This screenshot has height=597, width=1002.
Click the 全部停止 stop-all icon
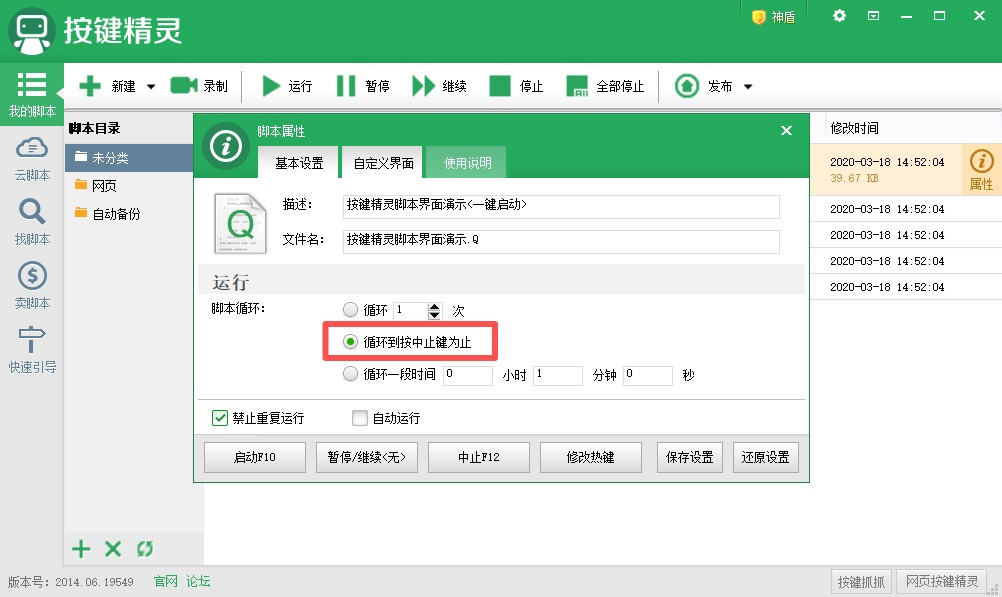point(575,86)
